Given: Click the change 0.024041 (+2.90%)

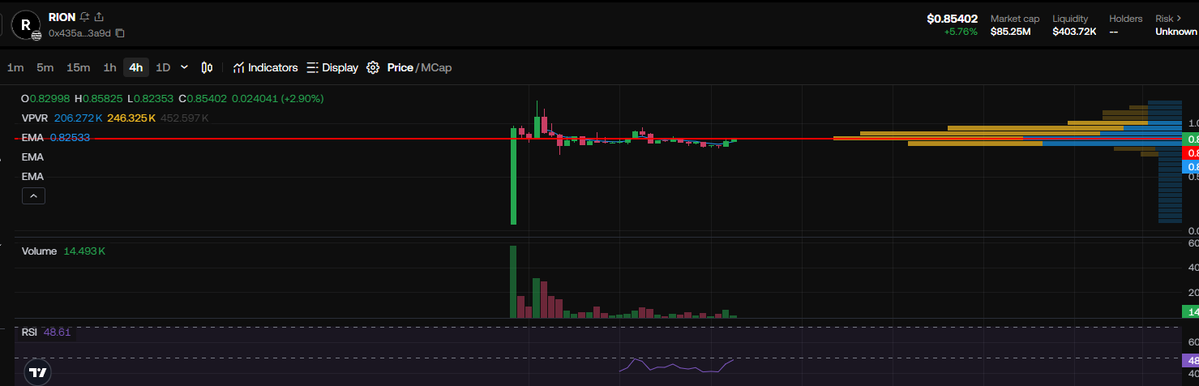Looking at the screenshot, I should tap(278, 99).
